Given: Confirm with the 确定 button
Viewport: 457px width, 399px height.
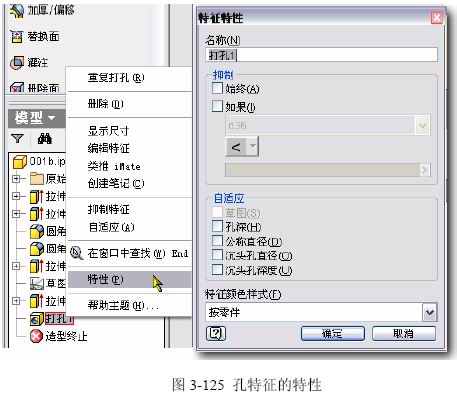Looking at the screenshot, I should [332, 333].
